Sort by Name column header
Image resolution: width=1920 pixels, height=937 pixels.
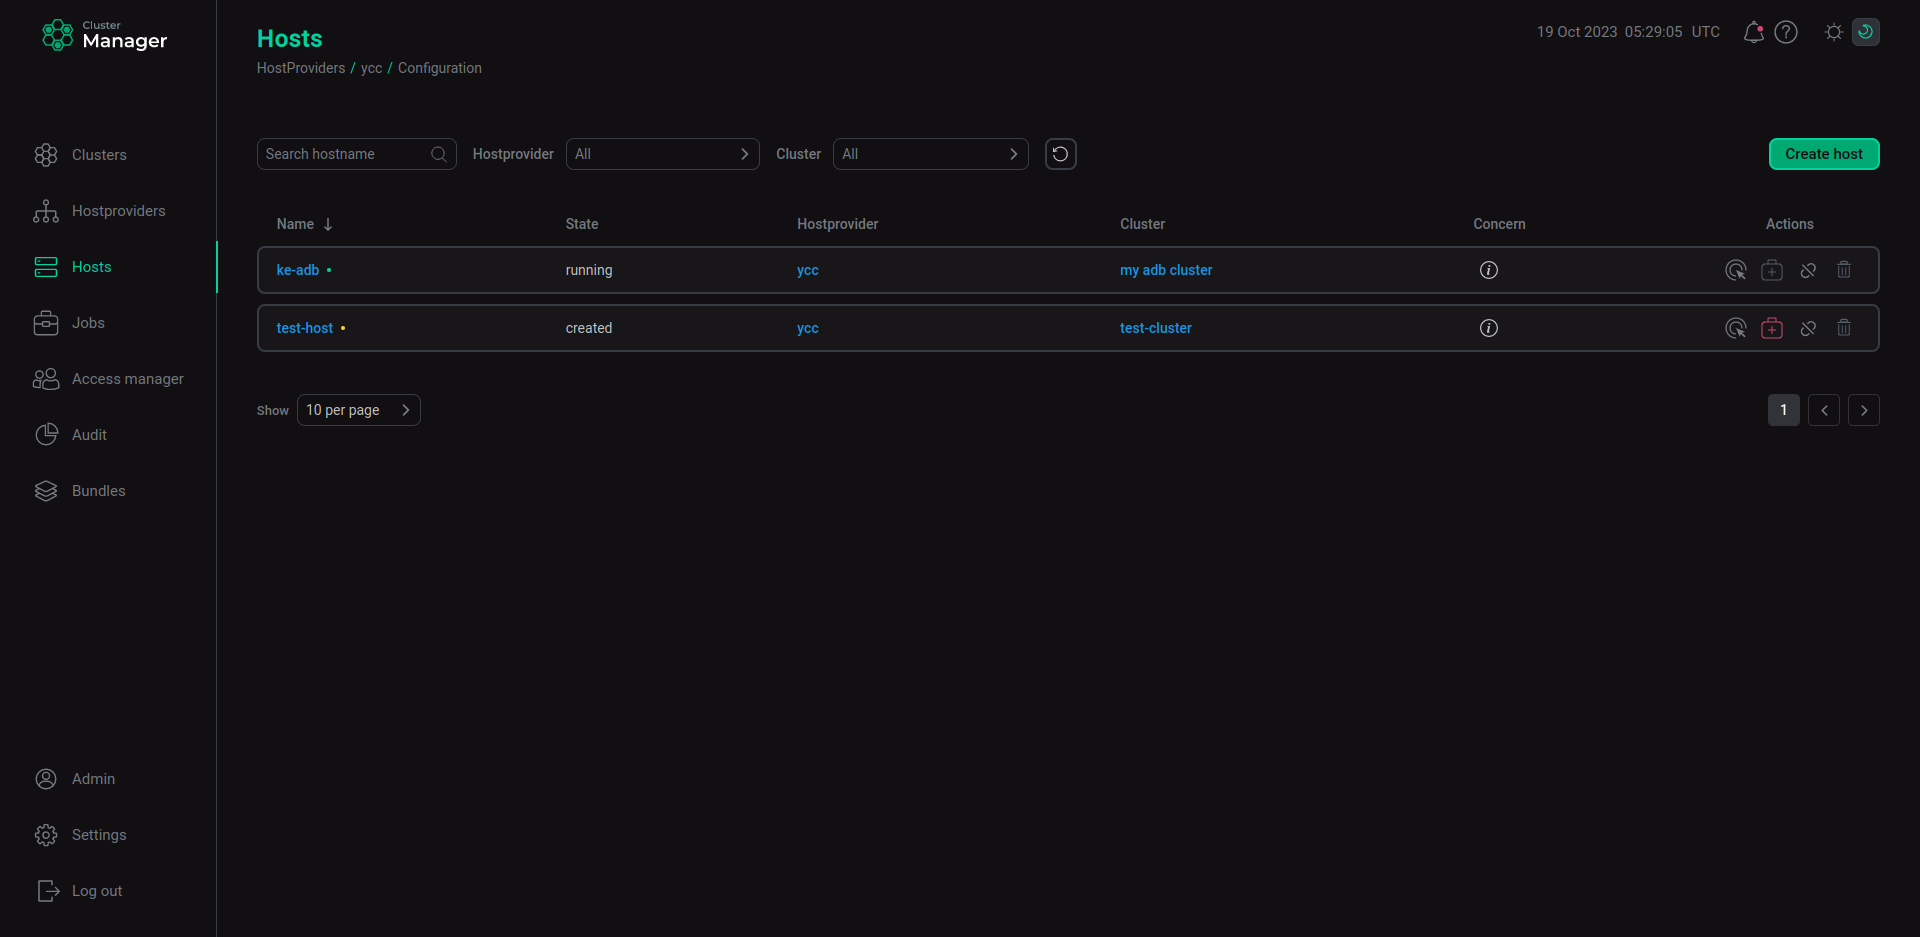[x=295, y=224]
